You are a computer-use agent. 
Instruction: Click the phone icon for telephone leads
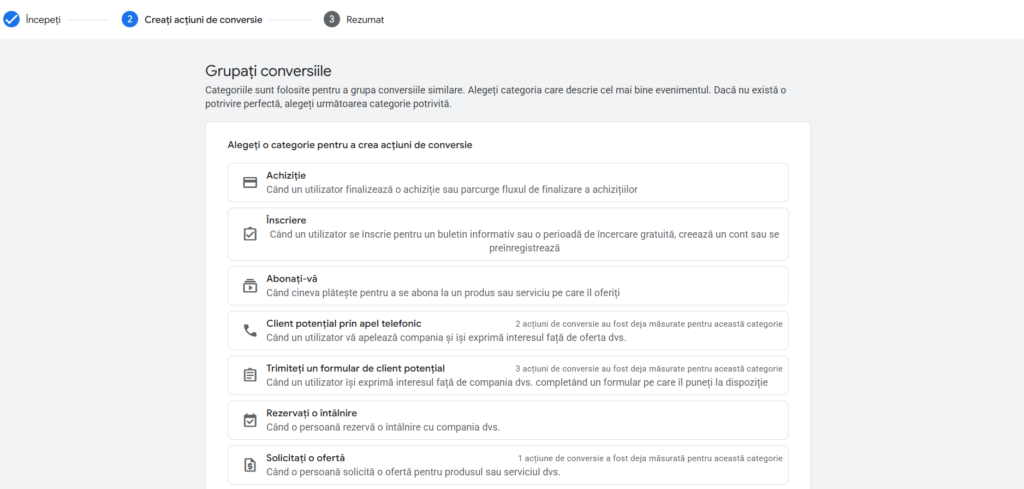coord(250,331)
